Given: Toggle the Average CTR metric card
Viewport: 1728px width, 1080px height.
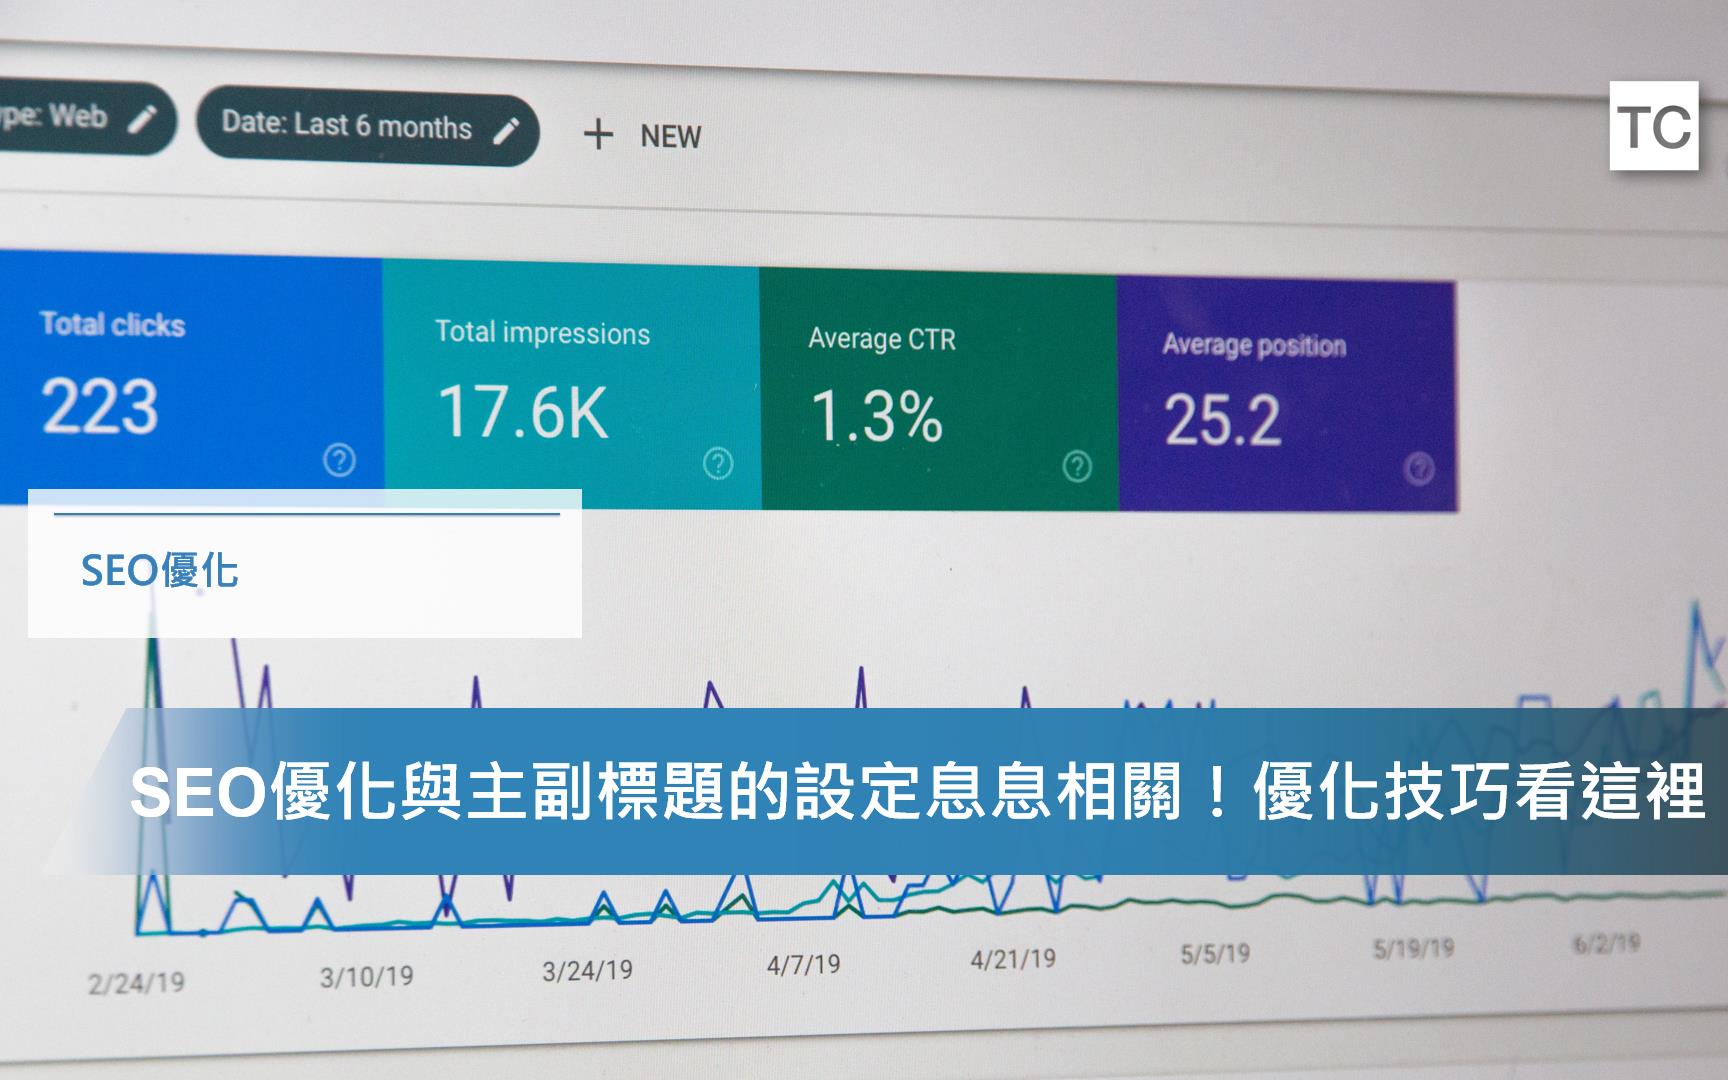Looking at the screenshot, I should click(938, 389).
